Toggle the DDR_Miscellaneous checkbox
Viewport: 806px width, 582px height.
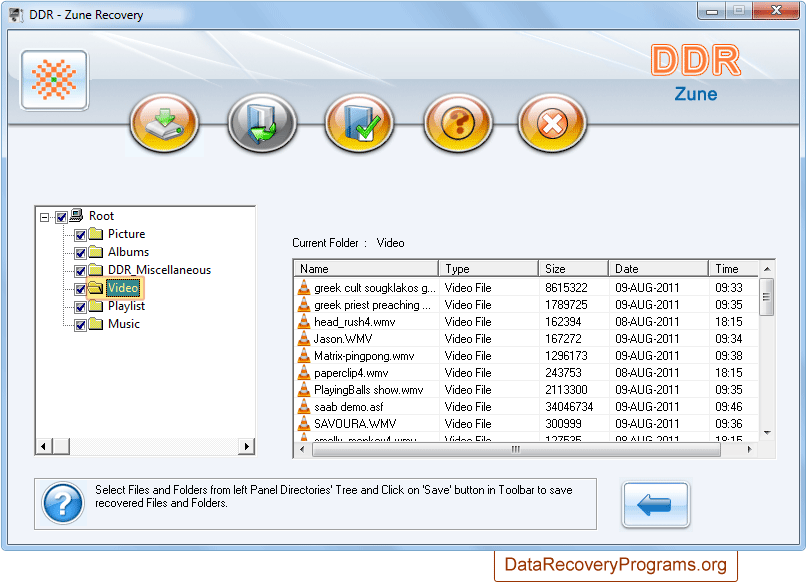point(80,271)
